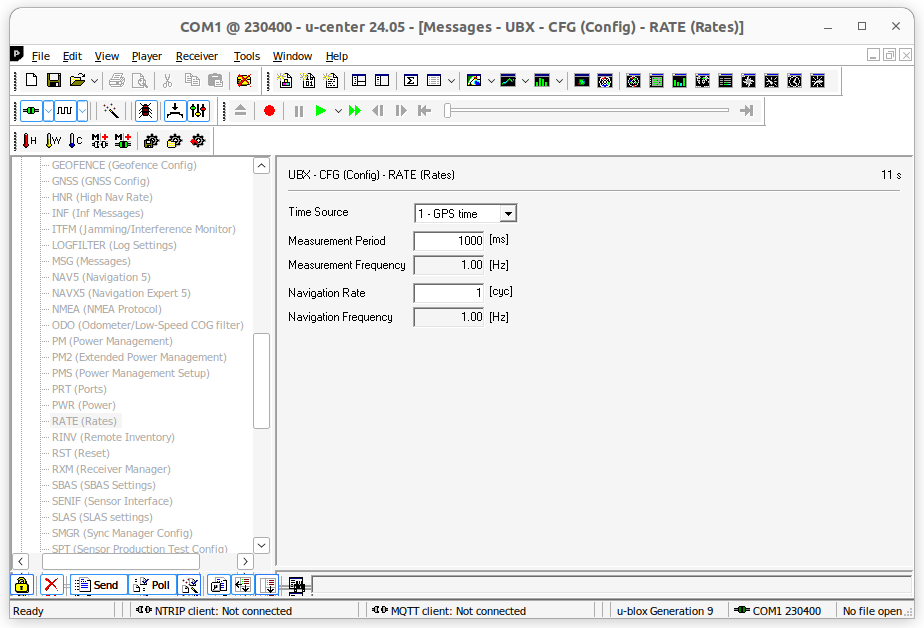Click tree horizontal scroll right arrow

pos(245,561)
